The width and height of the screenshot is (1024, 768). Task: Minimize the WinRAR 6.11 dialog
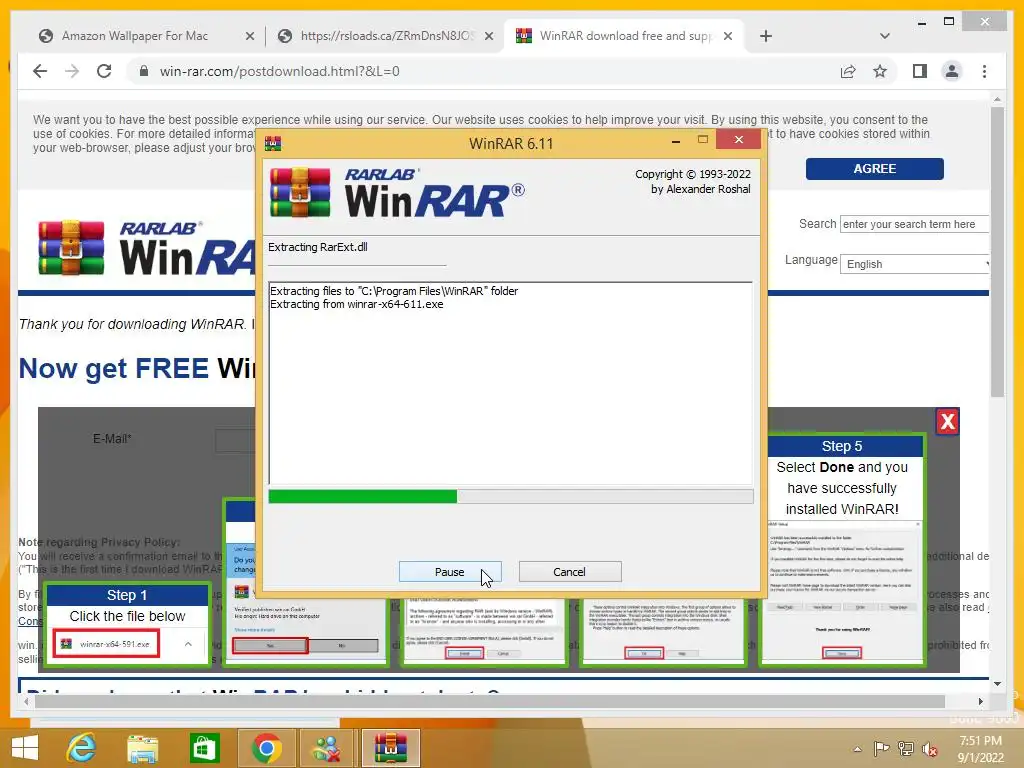tap(676, 140)
